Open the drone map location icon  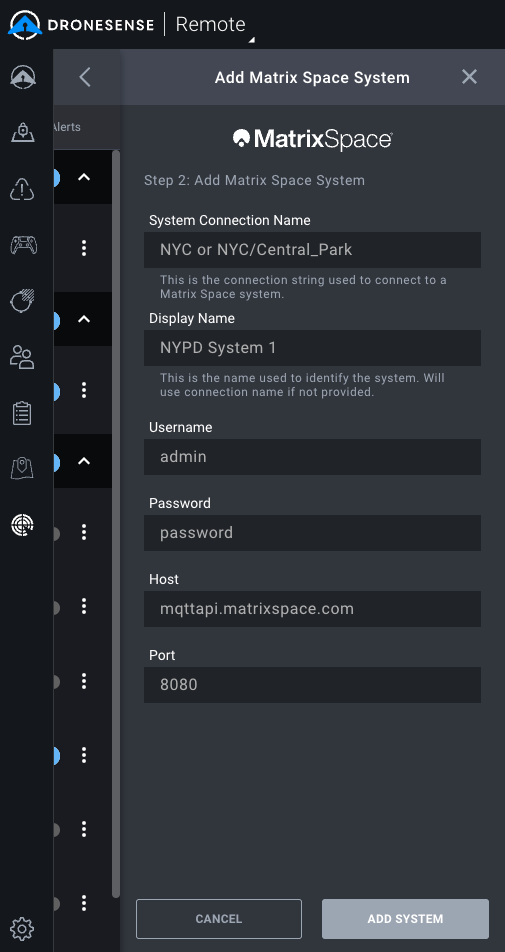[22, 132]
